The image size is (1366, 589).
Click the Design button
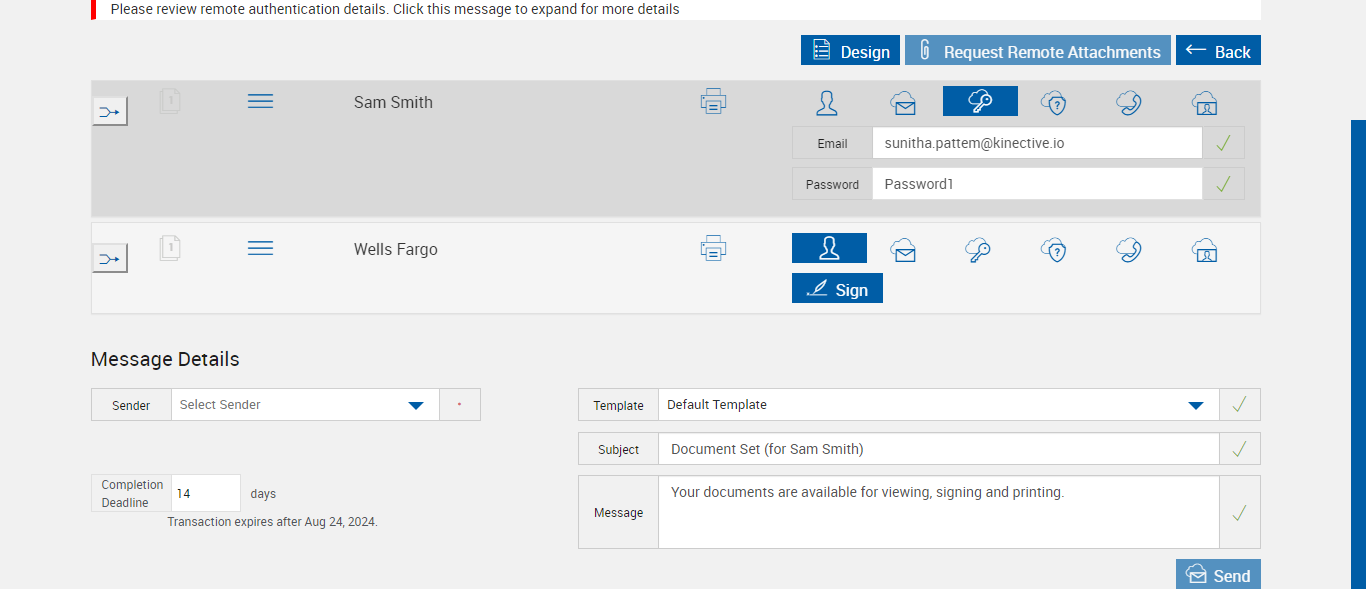click(850, 51)
